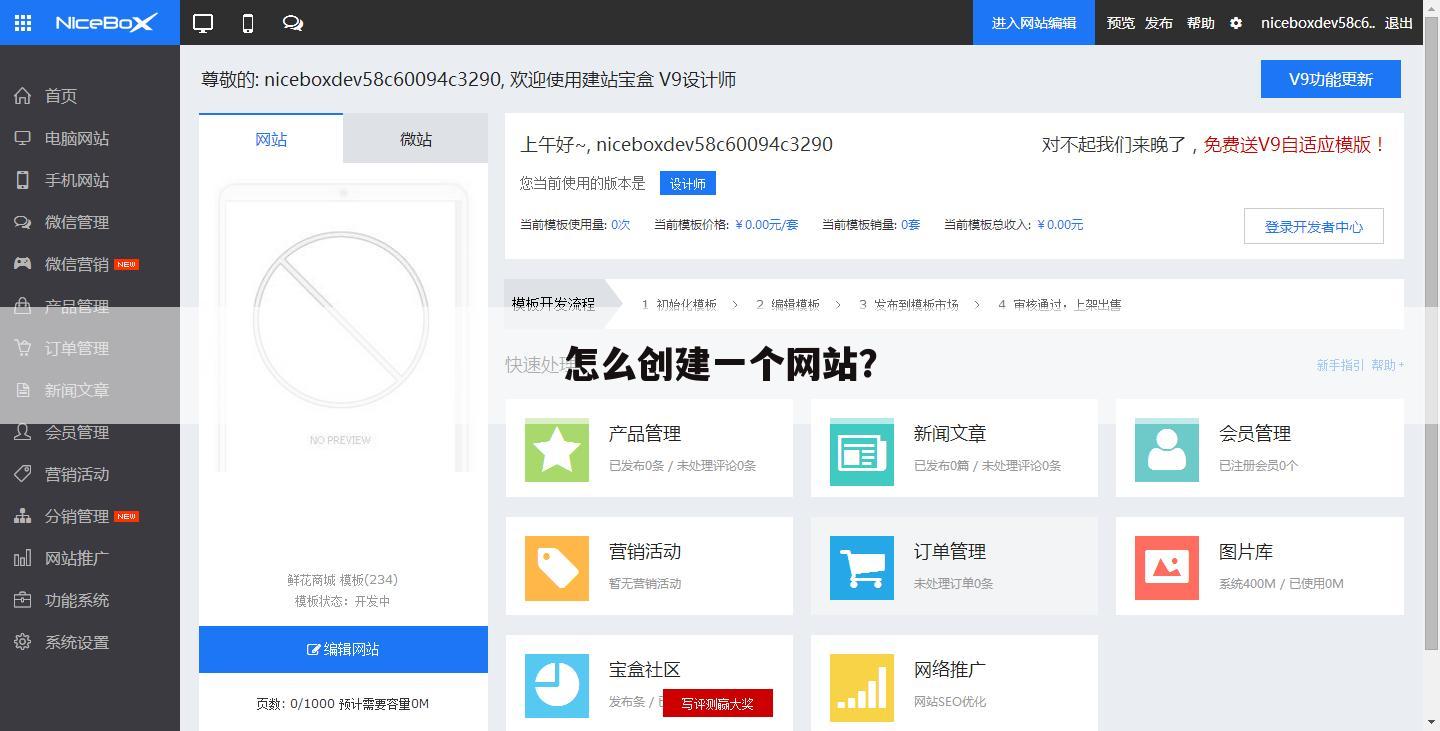Click the desktop preview icon in the top bar

click(x=202, y=22)
